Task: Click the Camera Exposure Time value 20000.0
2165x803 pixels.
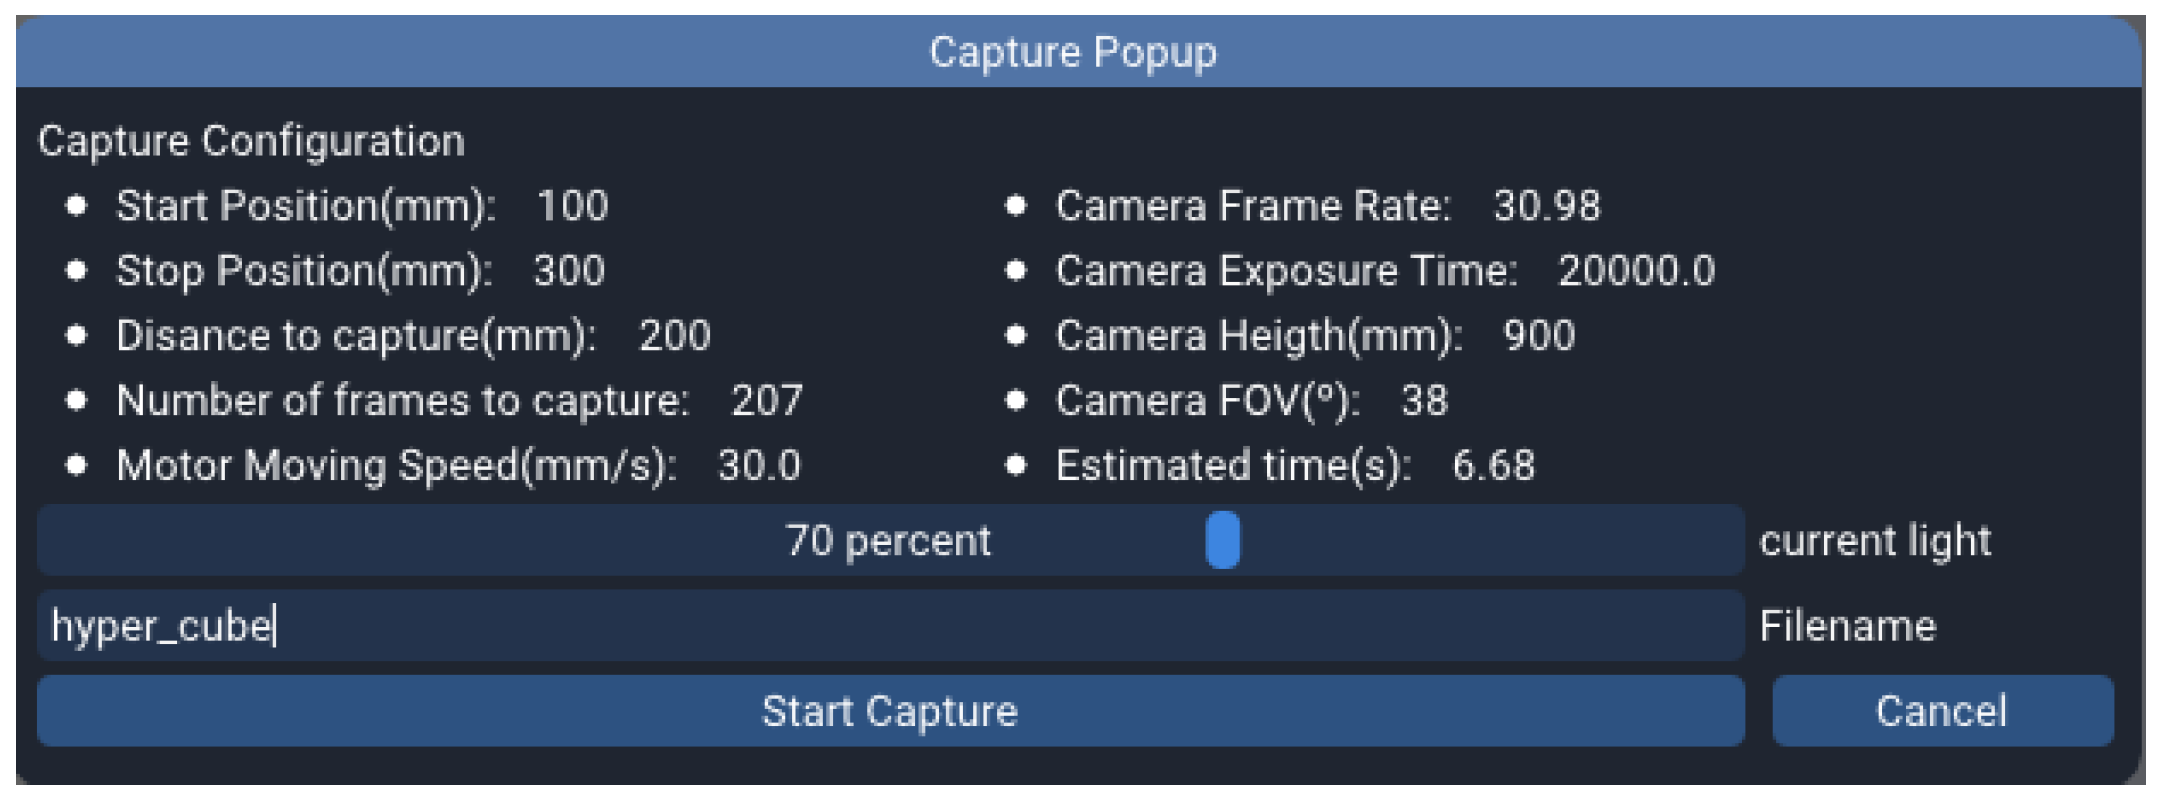Action: pos(1636,271)
